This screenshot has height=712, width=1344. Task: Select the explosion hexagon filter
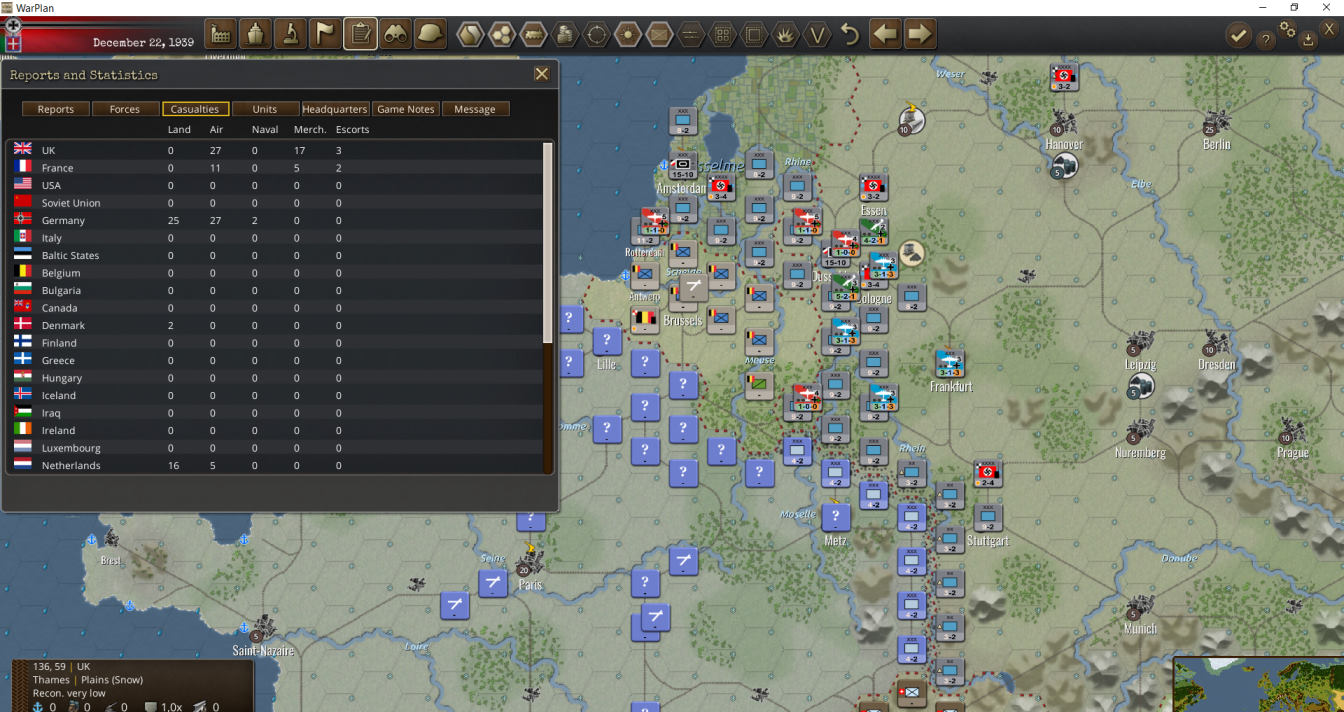pyautogui.click(x=785, y=35)
